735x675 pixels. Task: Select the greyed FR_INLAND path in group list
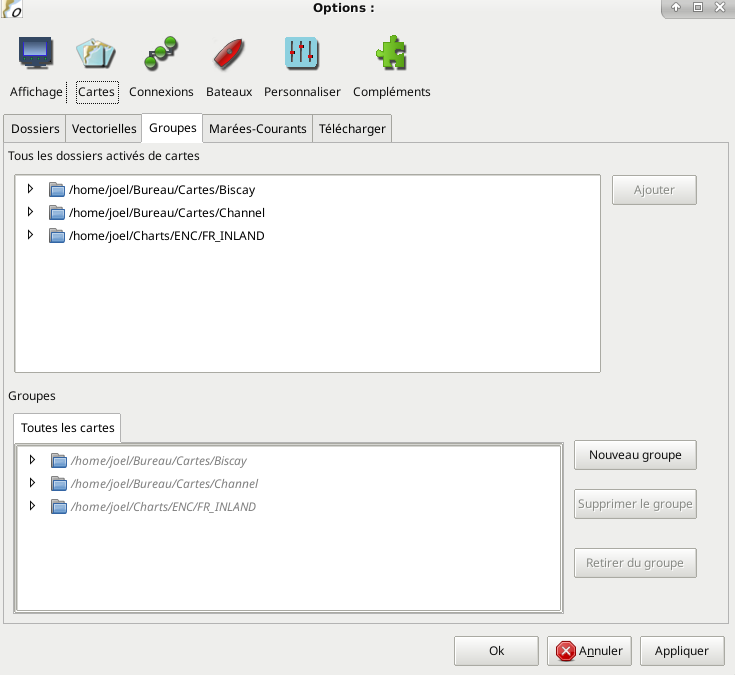point(164,507)
